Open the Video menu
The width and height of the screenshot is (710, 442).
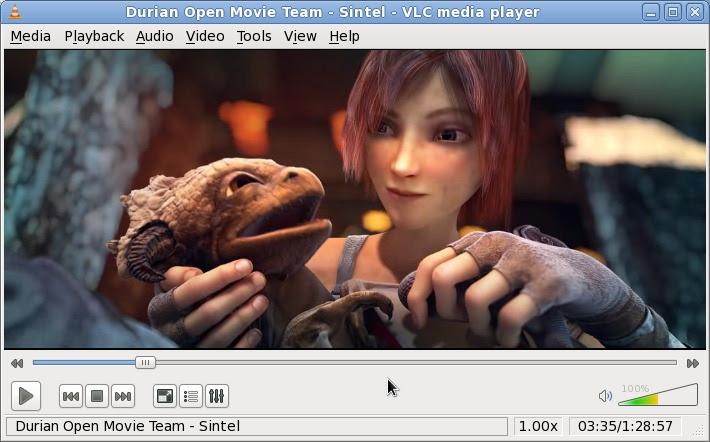coord(205,36)
